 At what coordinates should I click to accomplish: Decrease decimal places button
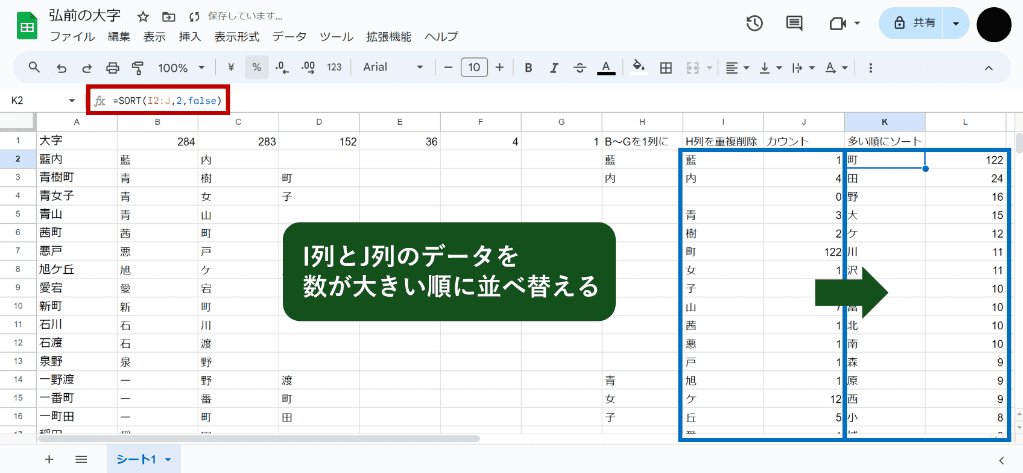[x=282, y=67]
